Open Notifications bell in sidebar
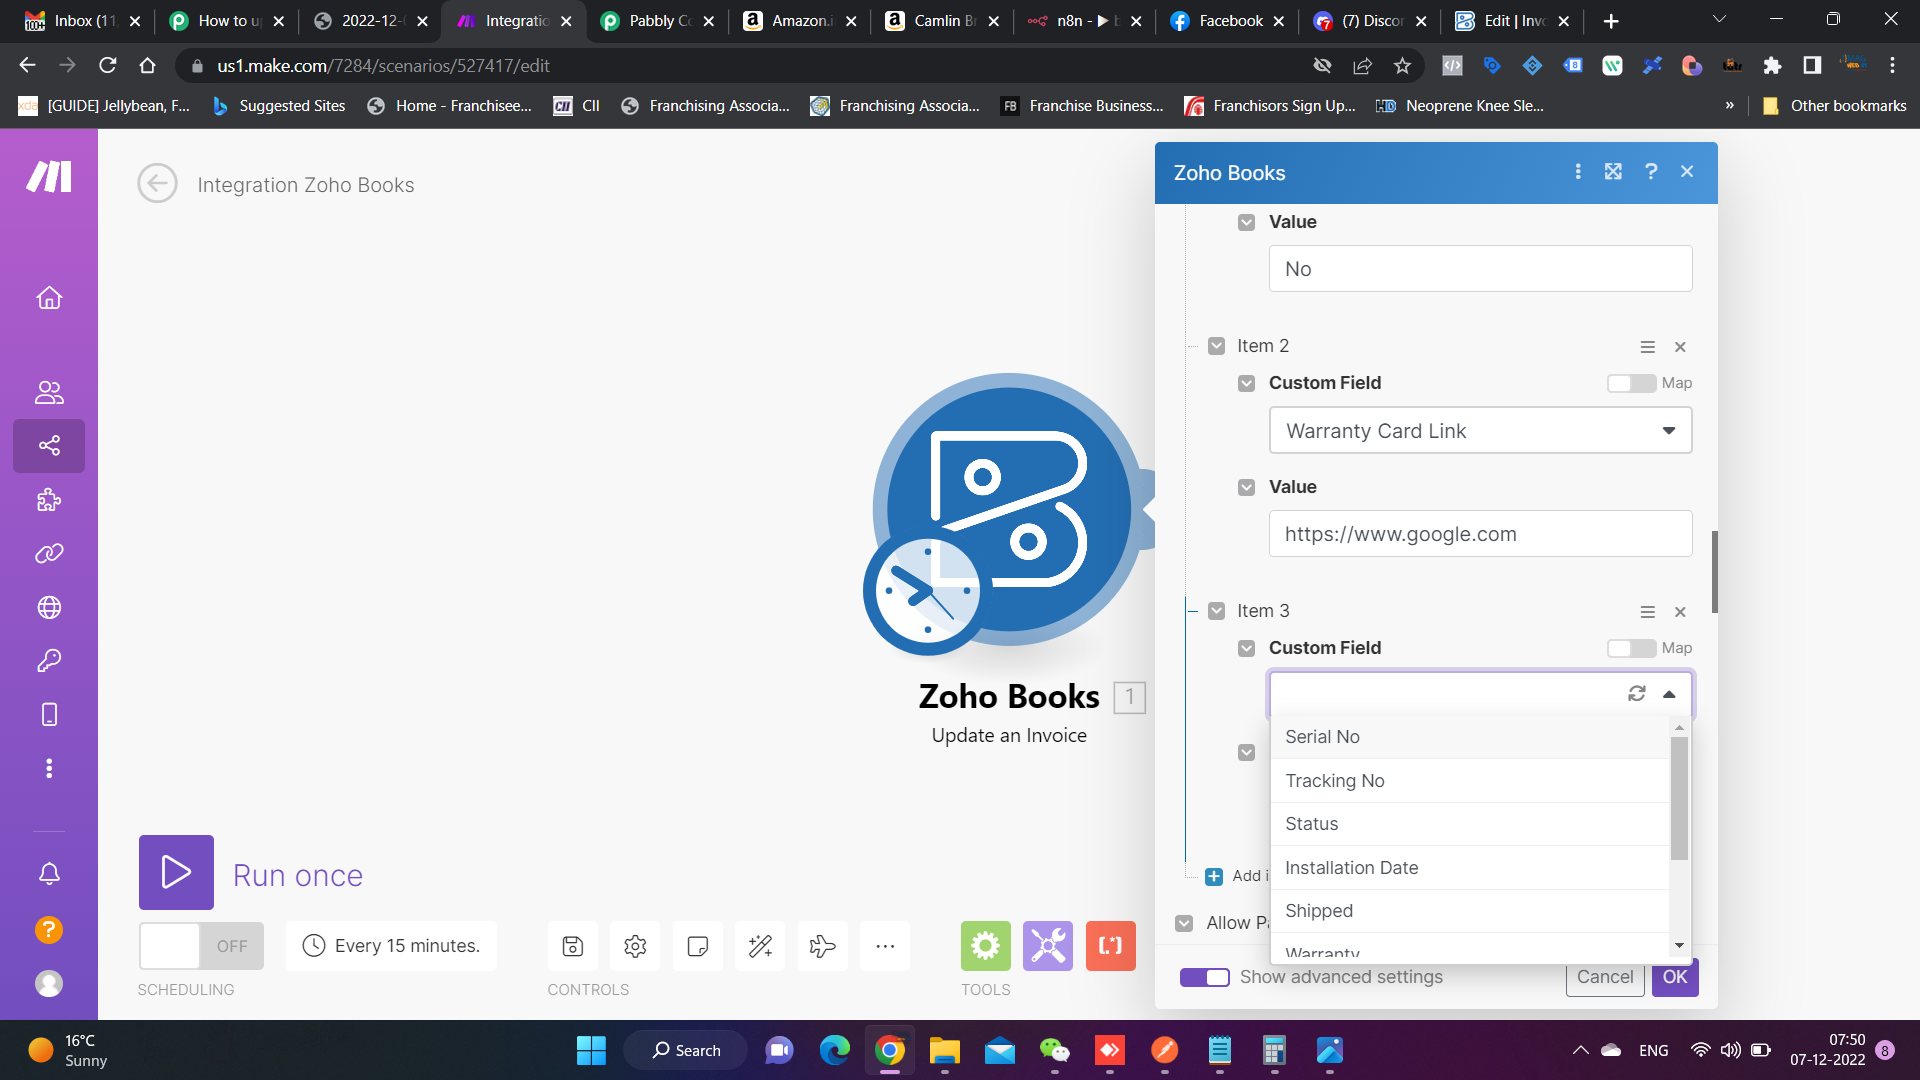Viewport: 1920px width, 1080px height. pos(49,873)
